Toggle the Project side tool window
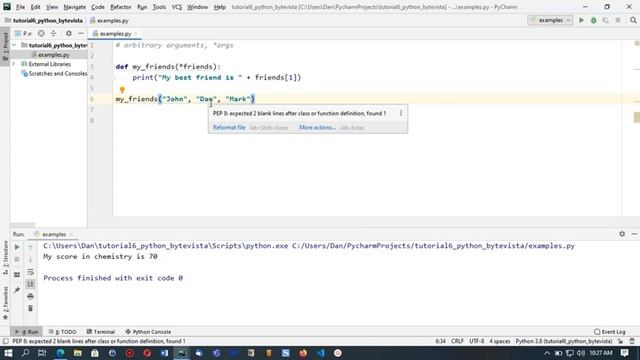 click(x=5, y=47)
